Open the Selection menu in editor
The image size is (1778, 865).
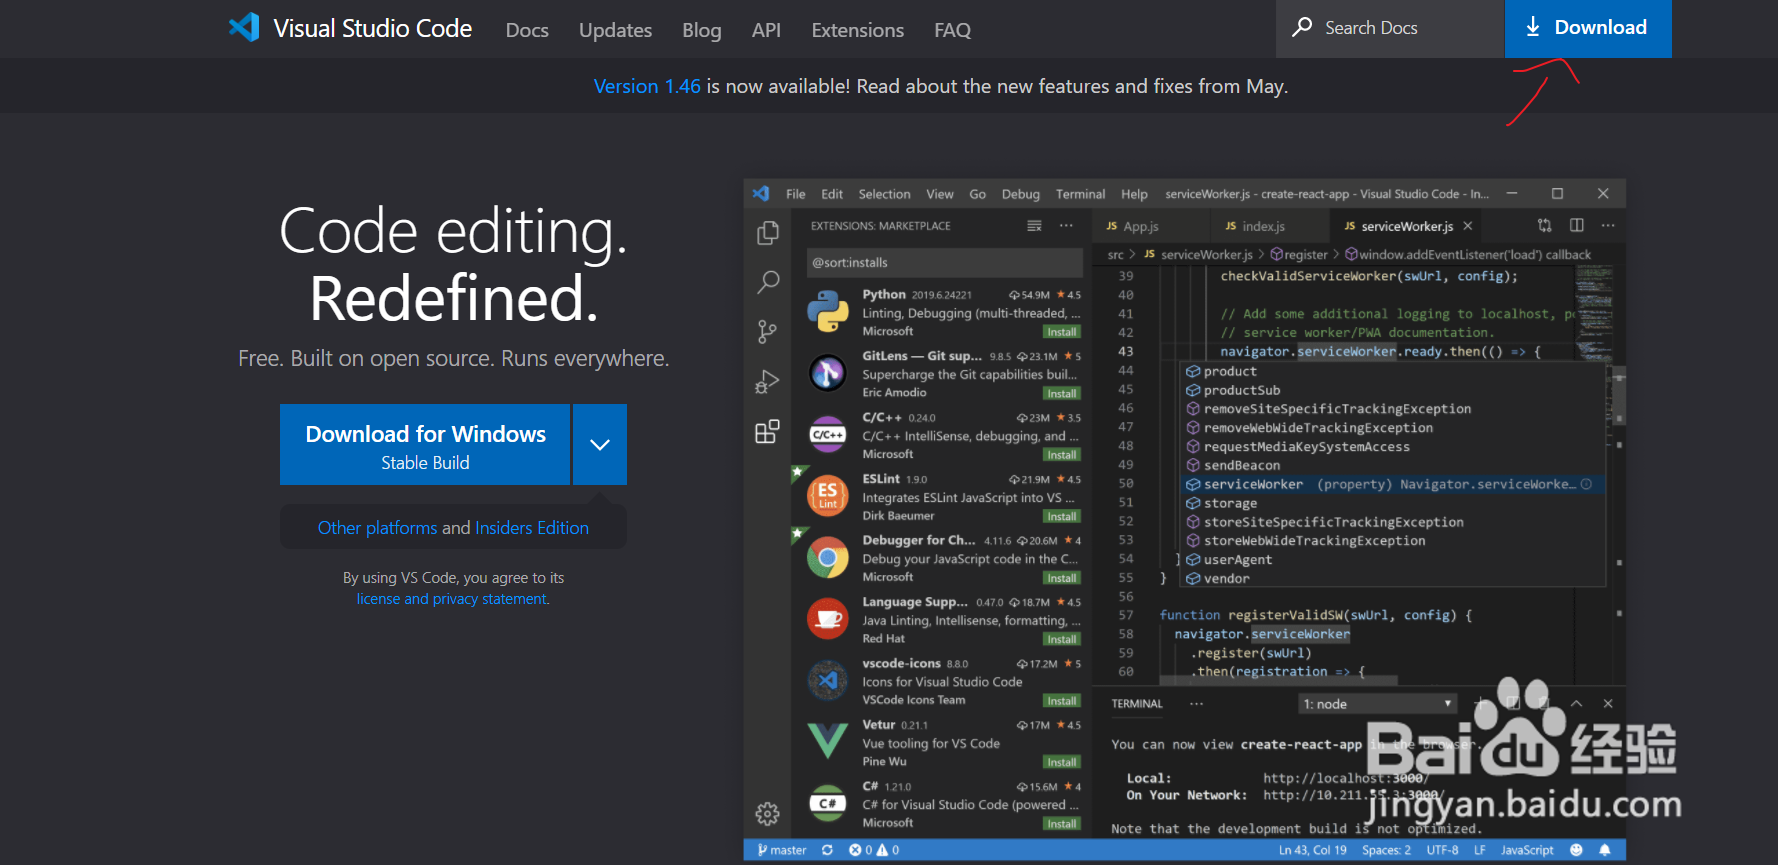pos(884,194)
